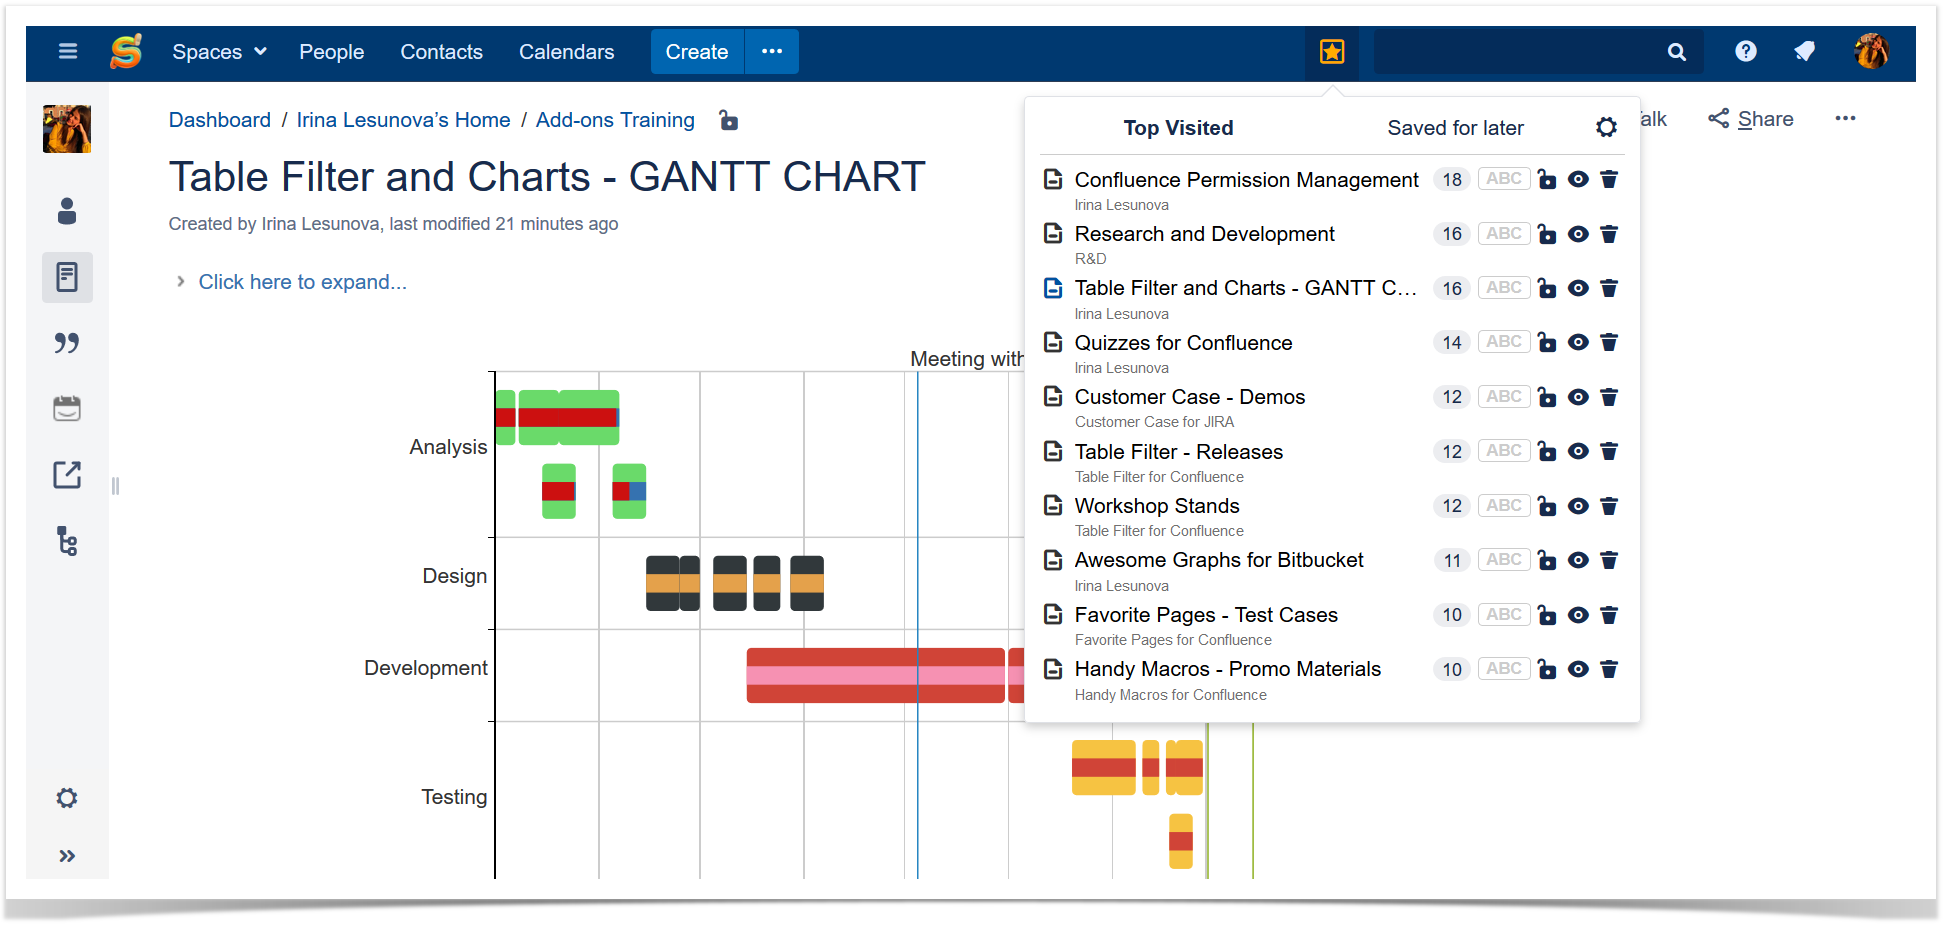
Task: Click the wide red Development Gantt bar
Action: (x=875, y=675)
